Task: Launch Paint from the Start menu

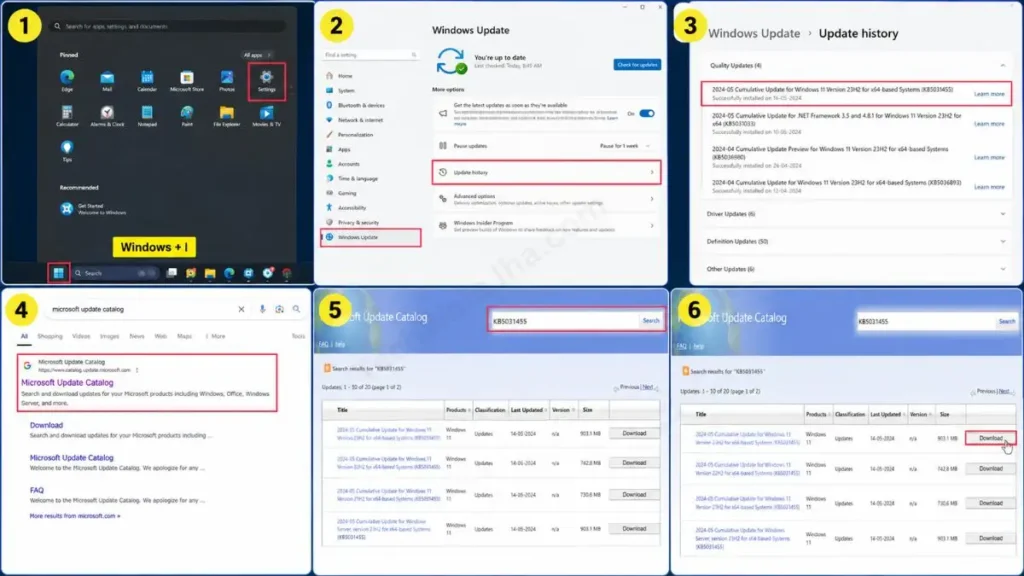Action: coord(187,116)
